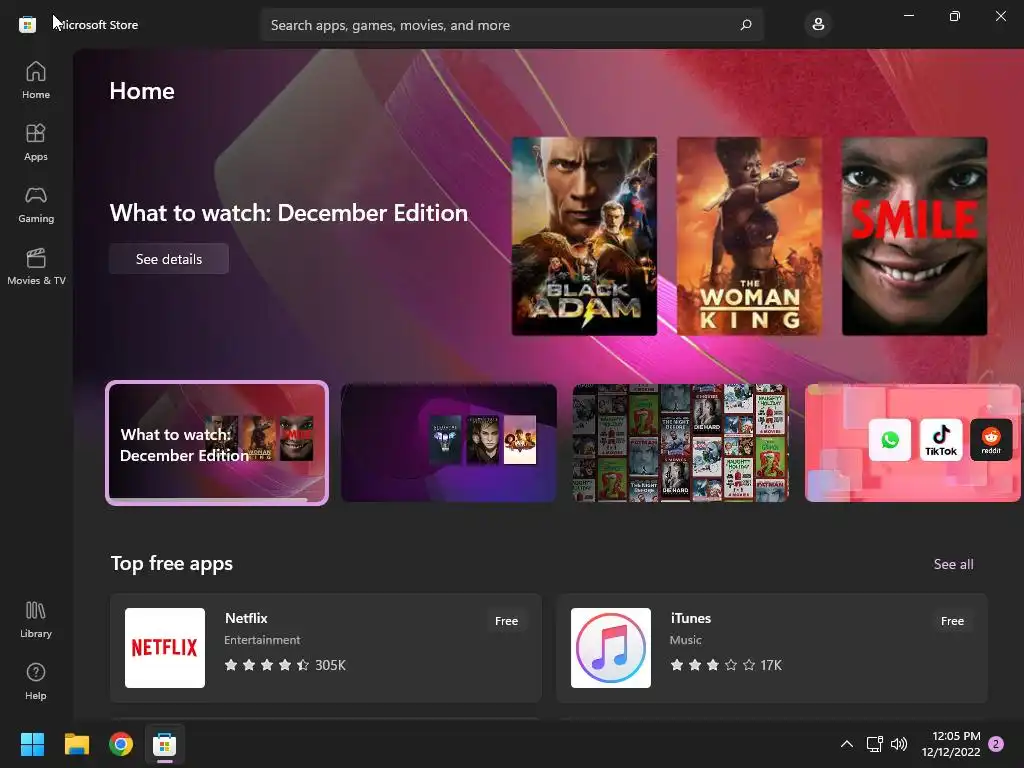This screenshot has height=768, width=1024.
Task: Open Movies & TV section
Action: tap(36, 266)
